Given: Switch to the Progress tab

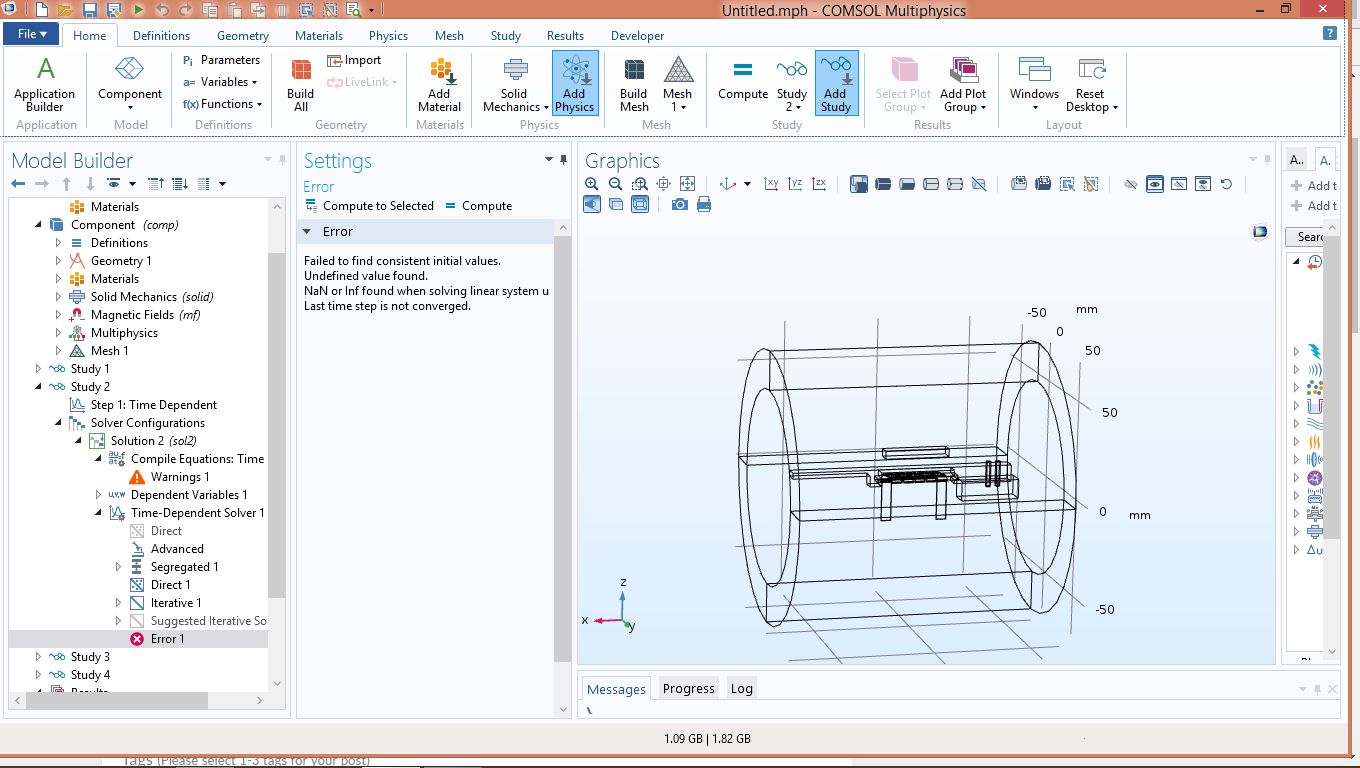Looking at the screenshot, I should (688, 688).
